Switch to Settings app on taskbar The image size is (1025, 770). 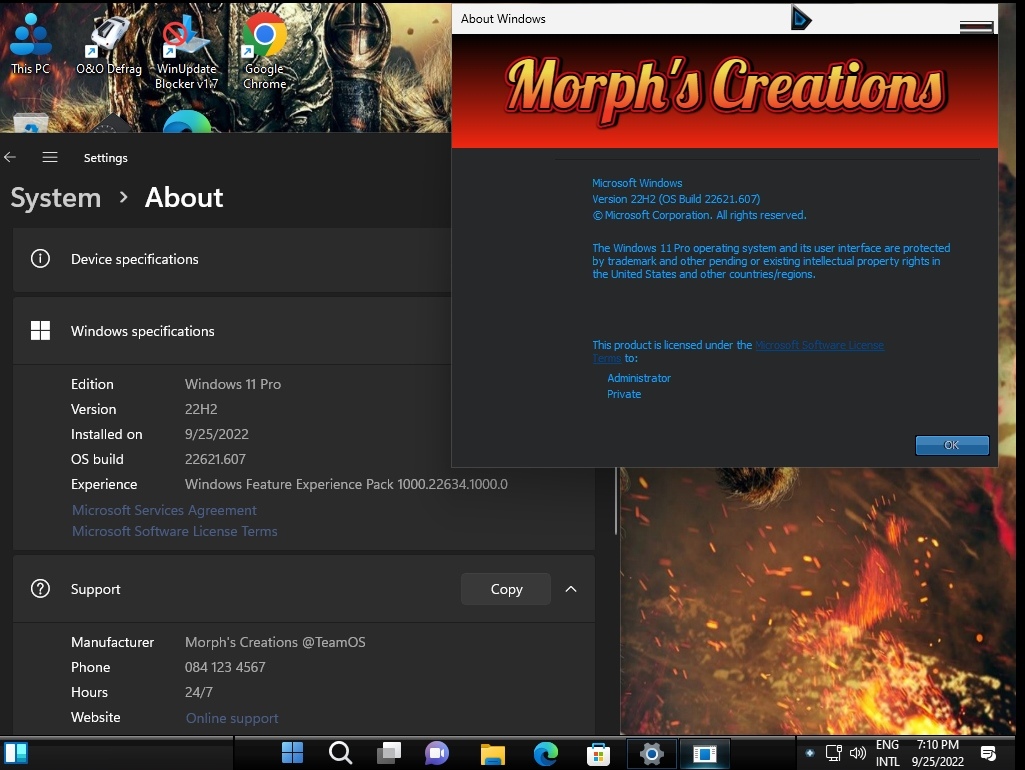[x=651, y=754]
